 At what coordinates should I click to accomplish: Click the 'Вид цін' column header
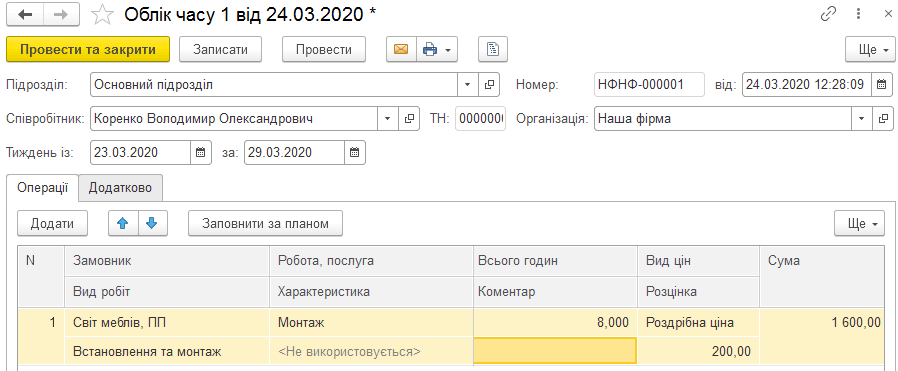(698, 261)
